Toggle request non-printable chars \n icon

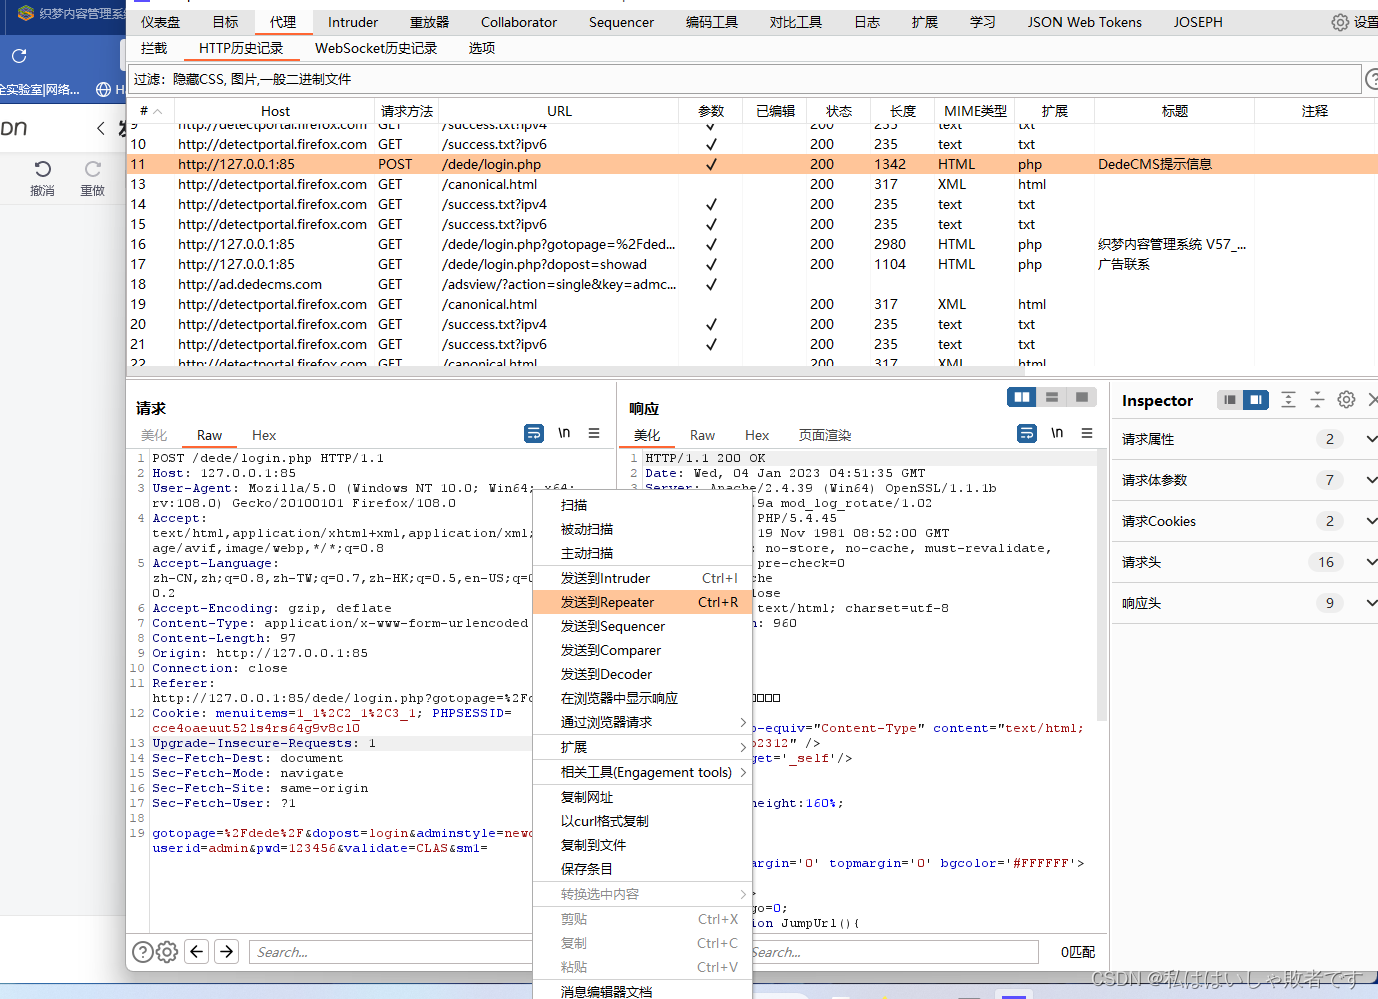564,433
